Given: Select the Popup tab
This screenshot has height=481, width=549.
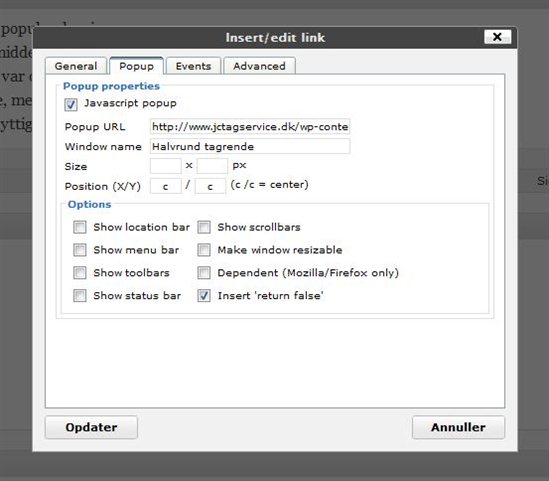Looking at the screenshot, I should (x=136, y=66).
